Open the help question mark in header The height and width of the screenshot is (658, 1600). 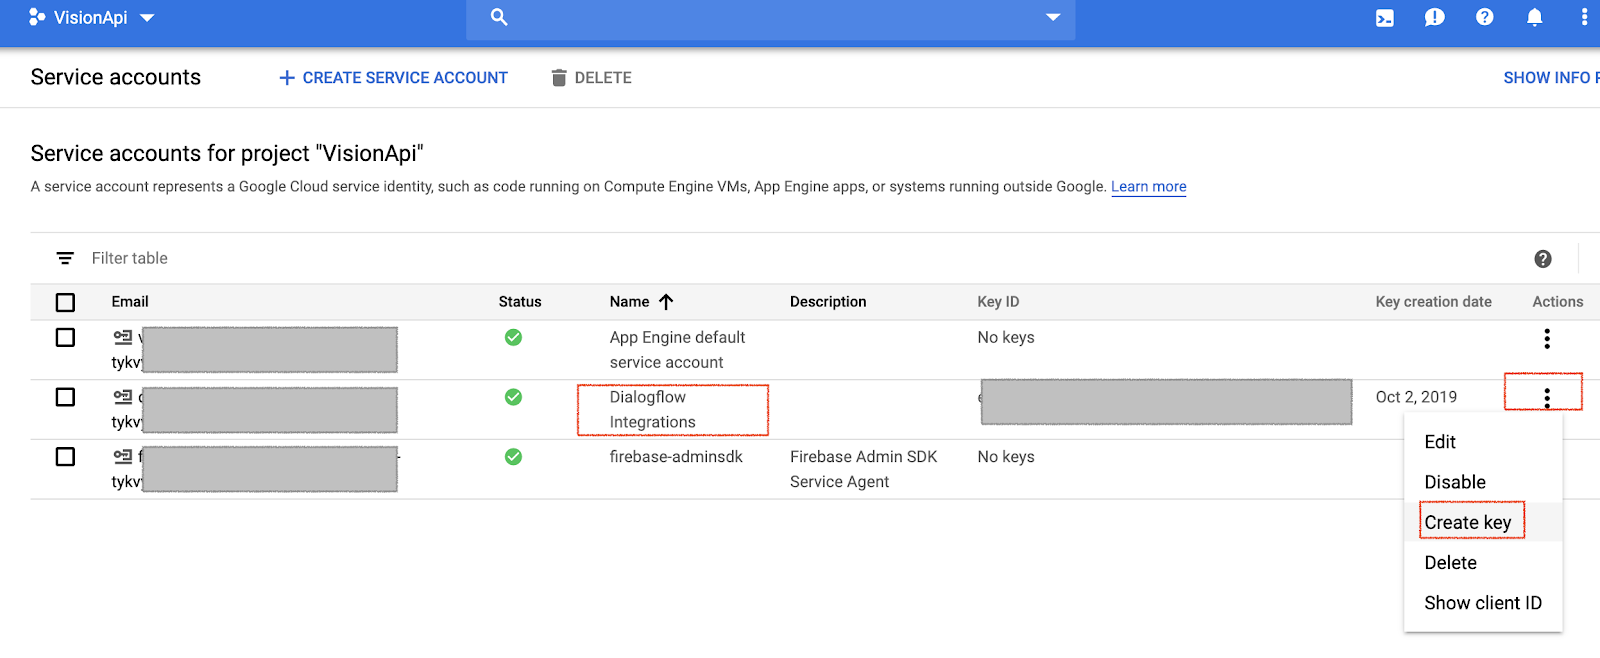point(1484,17)
